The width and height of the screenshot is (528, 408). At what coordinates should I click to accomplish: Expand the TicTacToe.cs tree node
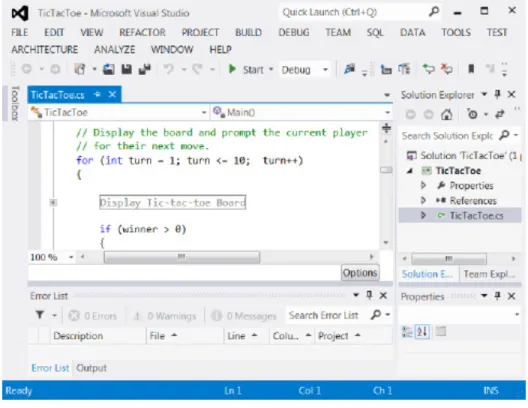click(x=424, y=215)
